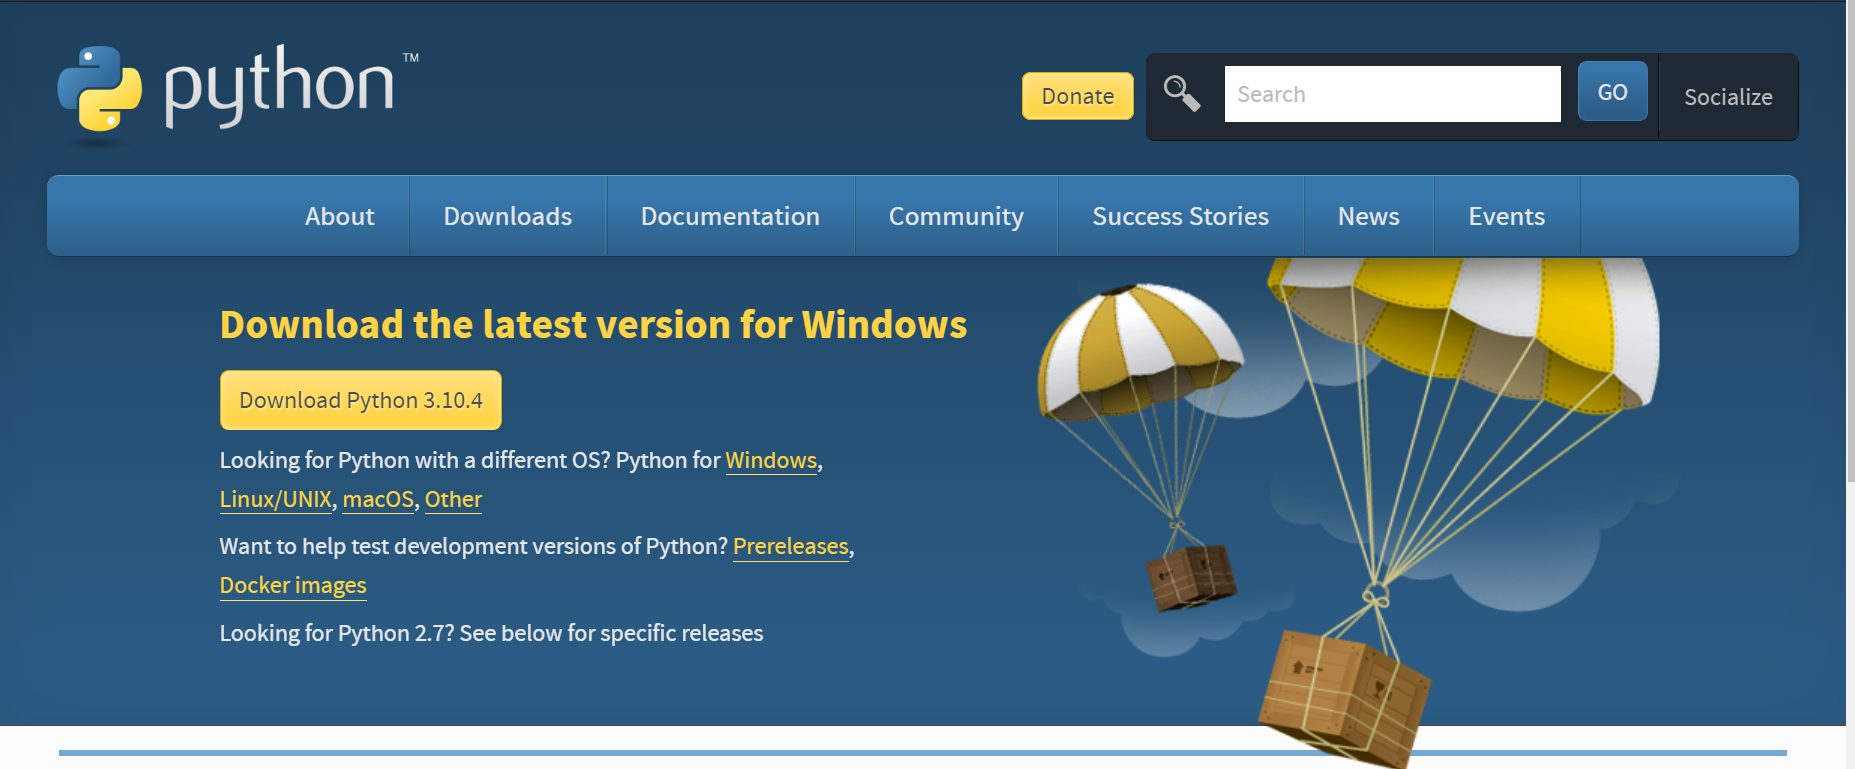Click the yellow Donate button
The image size is (1855, 769).
tap(1077, 96)
